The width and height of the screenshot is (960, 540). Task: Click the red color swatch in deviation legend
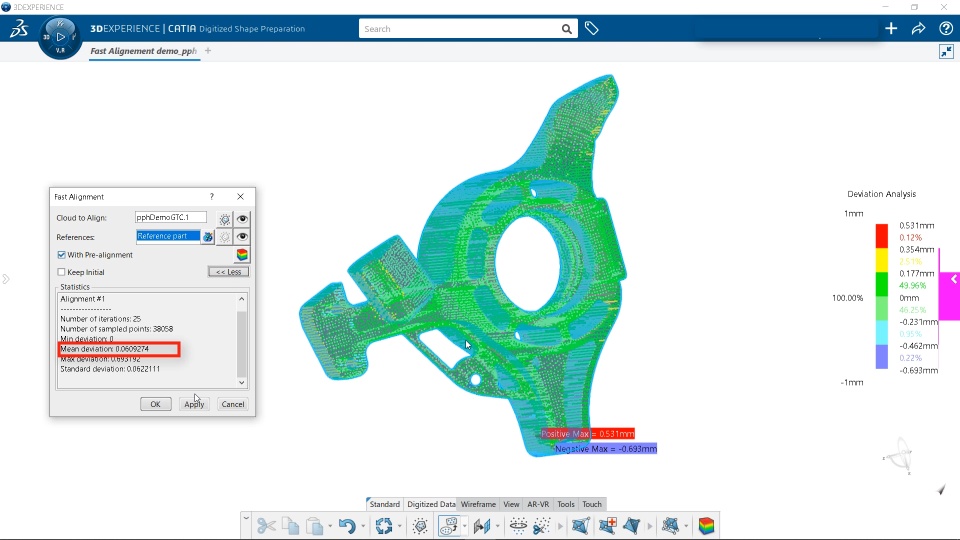point(882,236)
